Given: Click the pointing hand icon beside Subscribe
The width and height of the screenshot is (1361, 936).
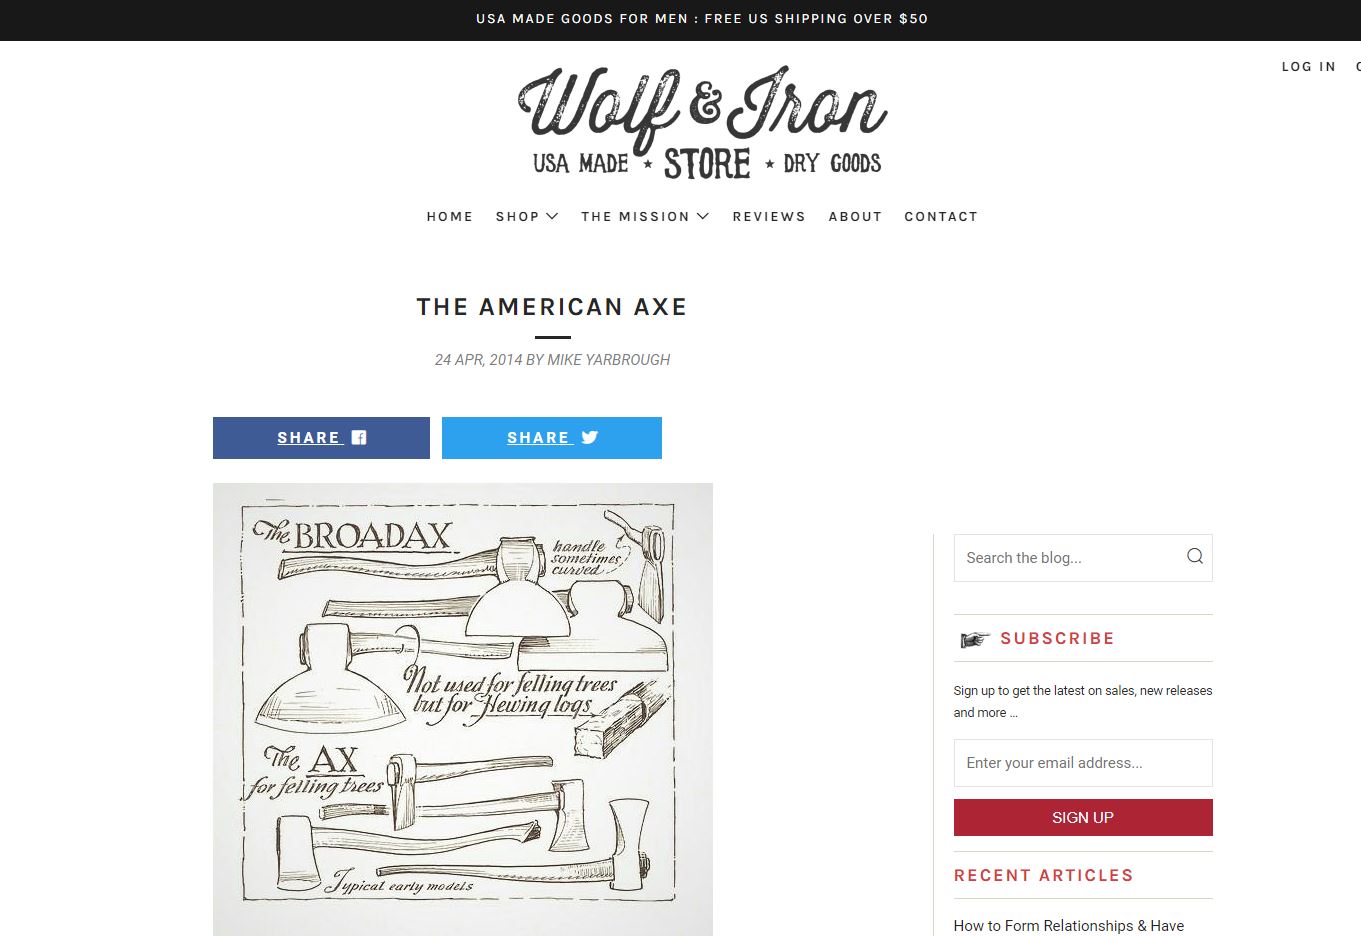Looking at the screenshot, I should tap(974, 639).
